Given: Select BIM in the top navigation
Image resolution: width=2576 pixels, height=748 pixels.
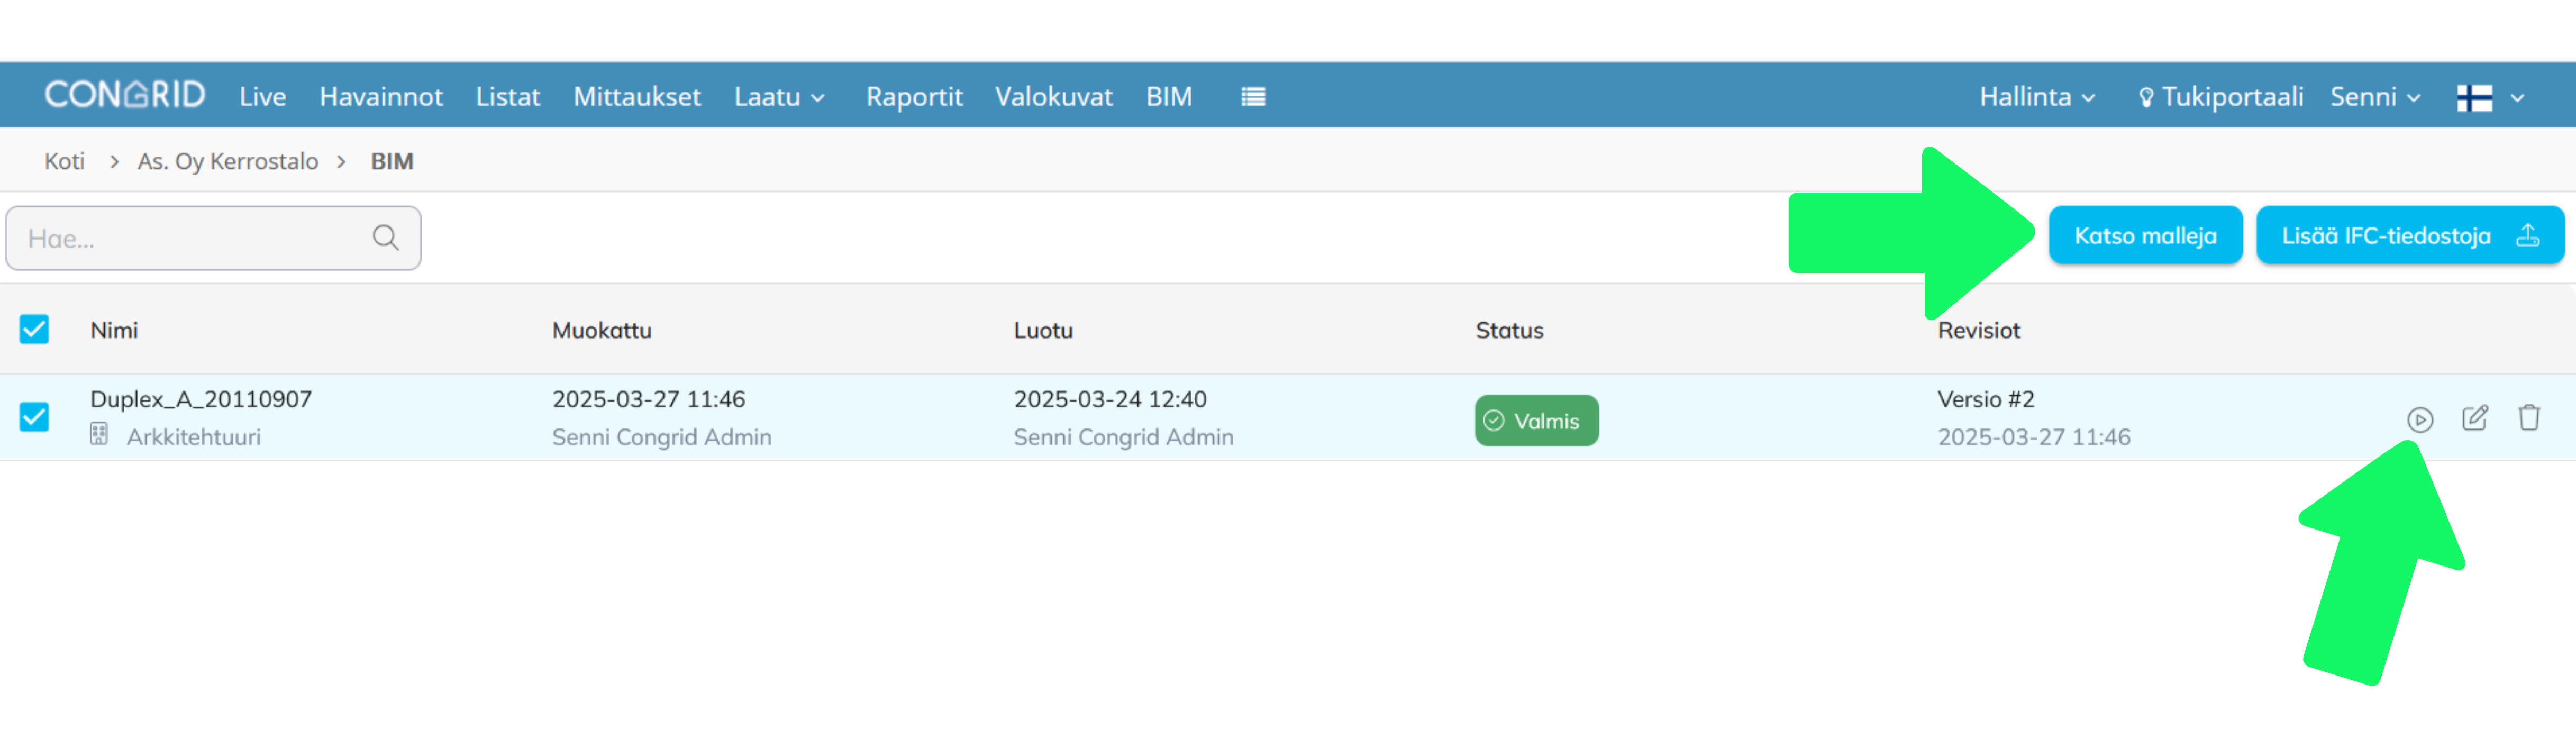Looking at the screenshot, I should [x=1169, y=97].
